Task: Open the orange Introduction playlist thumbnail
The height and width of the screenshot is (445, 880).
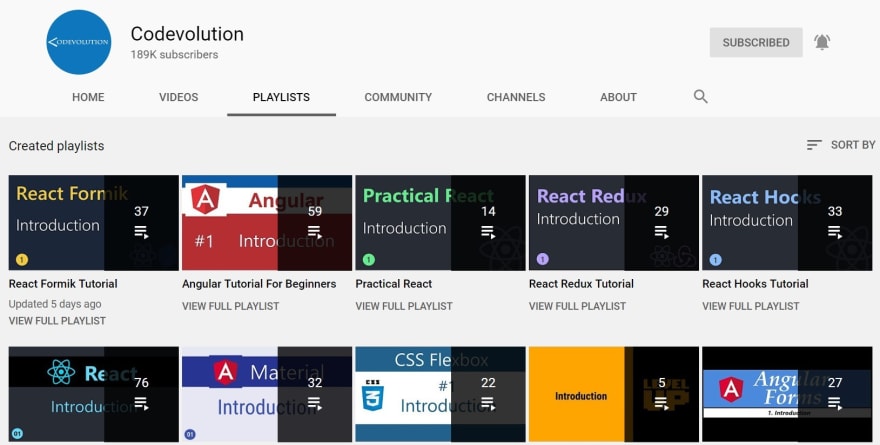Action: coord(613,394)
